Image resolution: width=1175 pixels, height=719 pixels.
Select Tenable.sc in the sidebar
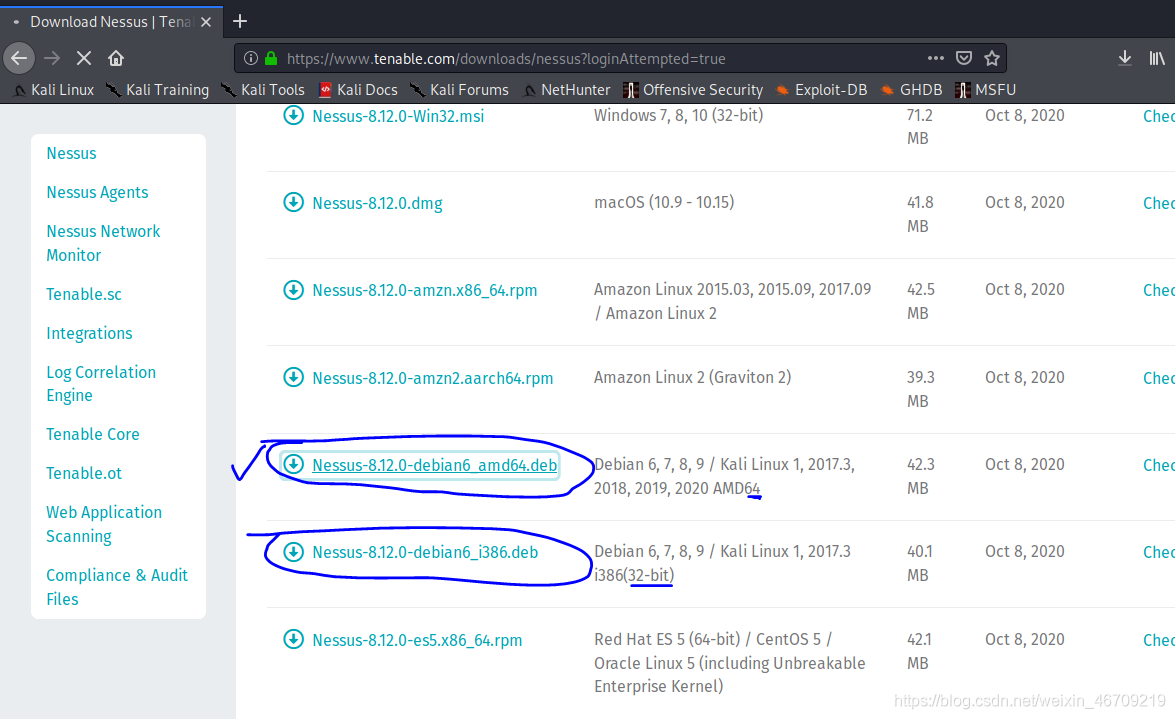(x=84, y=294)
